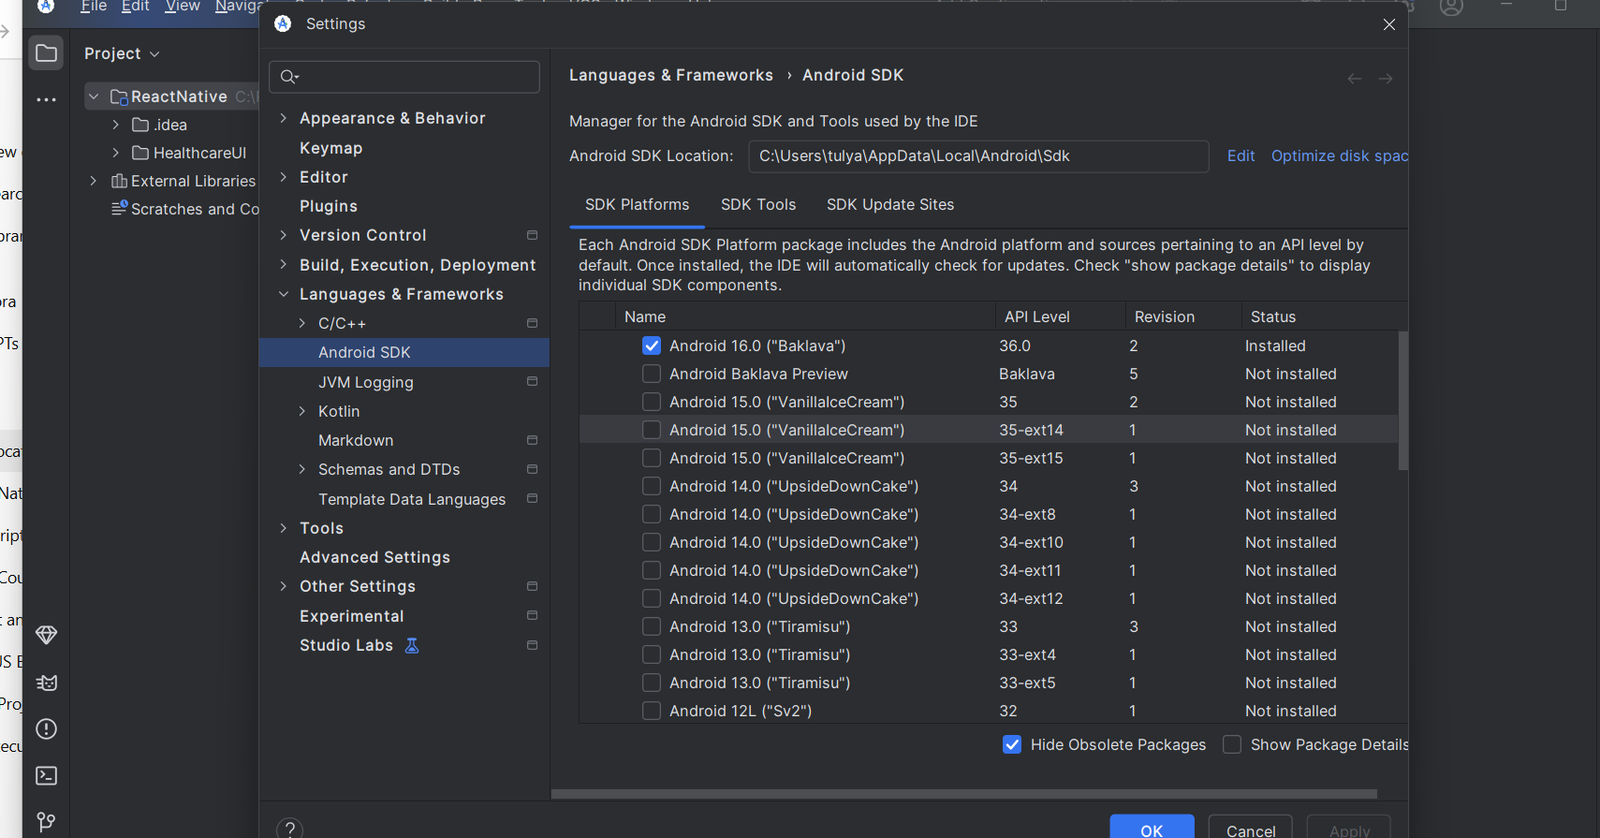Screen dimensions: 1600x838
Task: Open the Problems panel exclamation icon
Action: [46, 729]
